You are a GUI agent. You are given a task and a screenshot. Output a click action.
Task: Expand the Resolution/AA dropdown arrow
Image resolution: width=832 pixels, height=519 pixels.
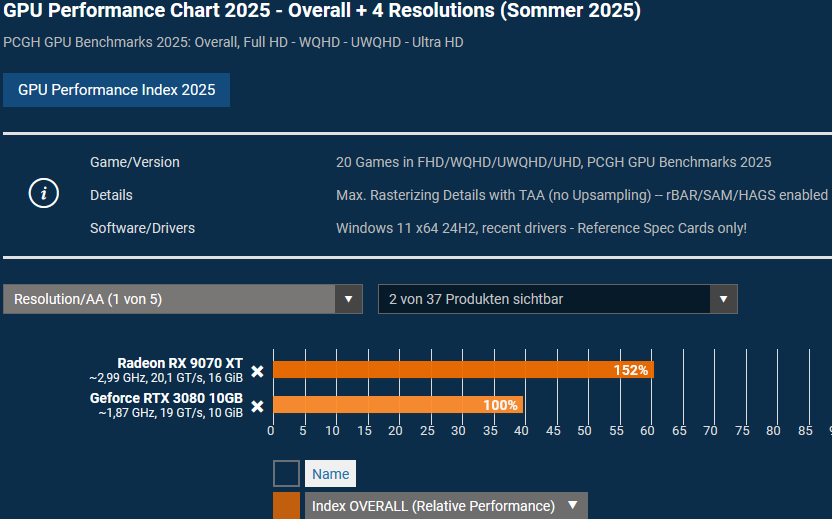(x=349, y=299)
